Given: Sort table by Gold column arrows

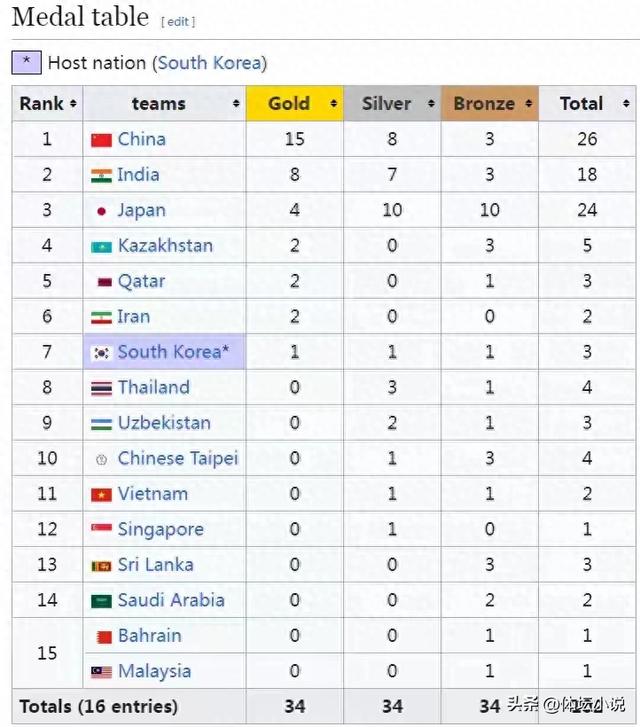Looking at the screenshot, I should (333, 104).
